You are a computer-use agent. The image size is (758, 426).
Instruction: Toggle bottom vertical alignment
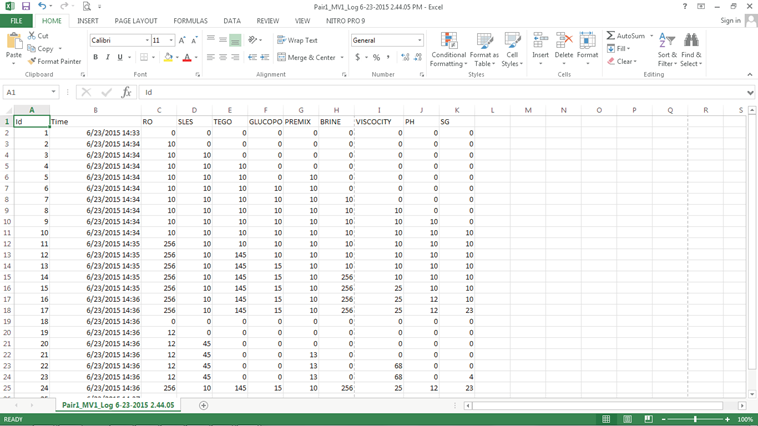tap(235, 40)
